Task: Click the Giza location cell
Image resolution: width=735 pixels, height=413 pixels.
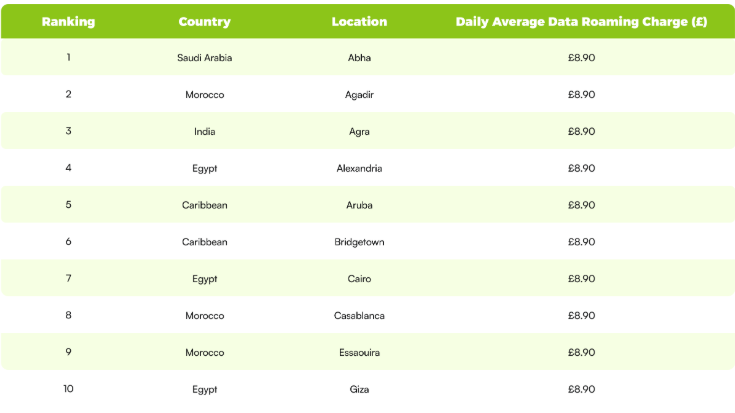Action: click(359, 389)
